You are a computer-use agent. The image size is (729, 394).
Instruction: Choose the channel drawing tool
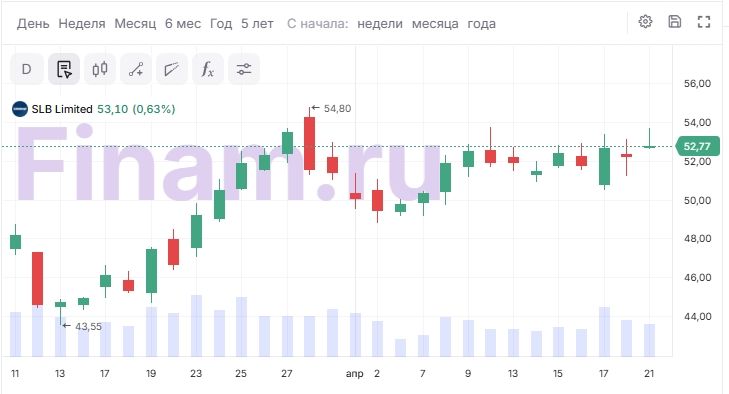[172, 69]
